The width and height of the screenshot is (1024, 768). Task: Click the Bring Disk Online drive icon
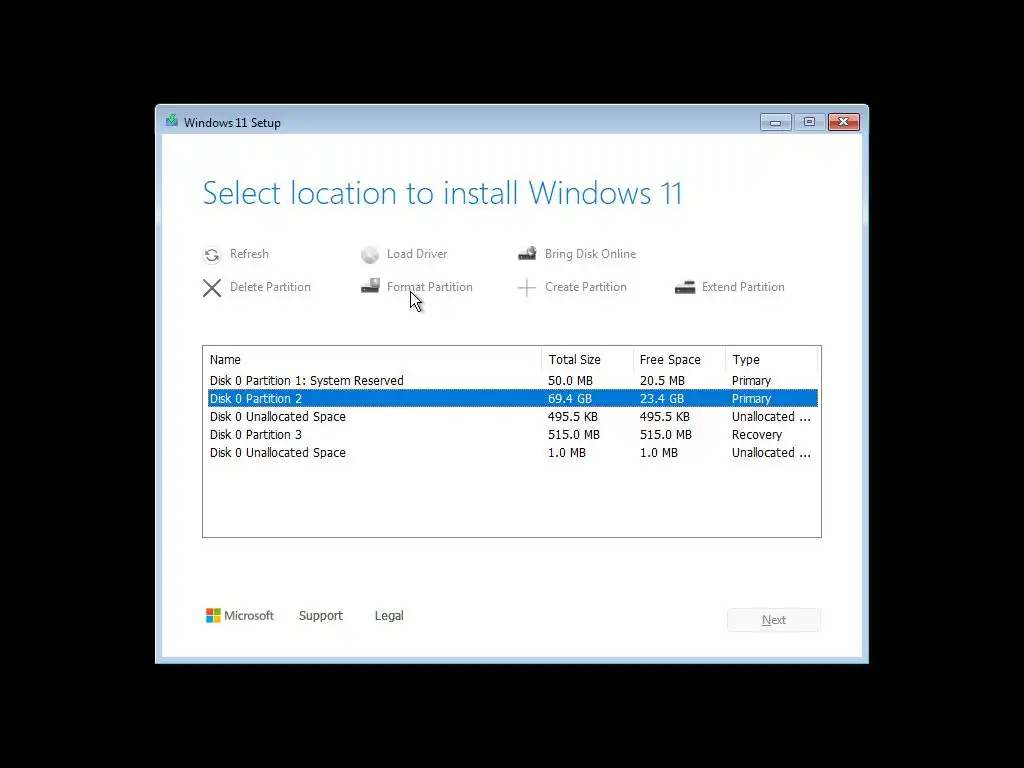pyautogui.click(x=527, y=253)
